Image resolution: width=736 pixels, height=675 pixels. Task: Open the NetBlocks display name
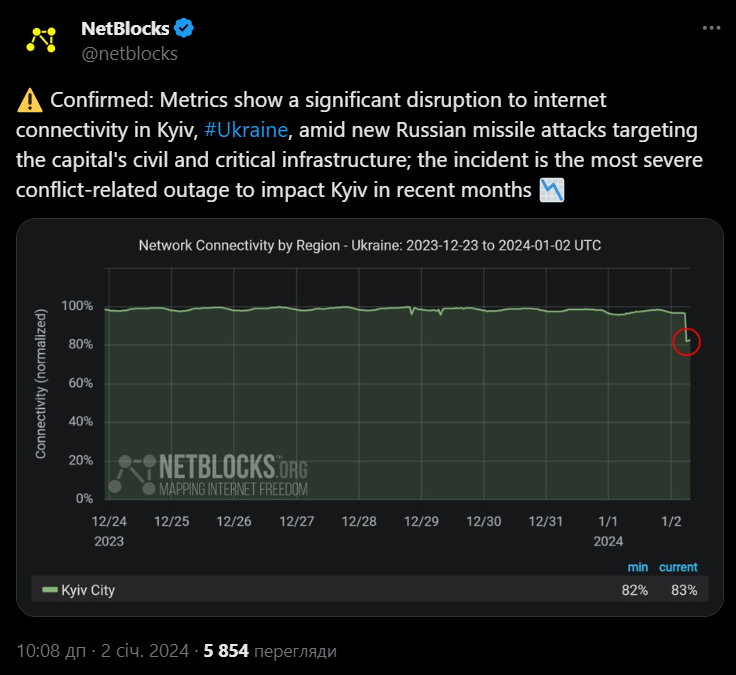point(125,29)
